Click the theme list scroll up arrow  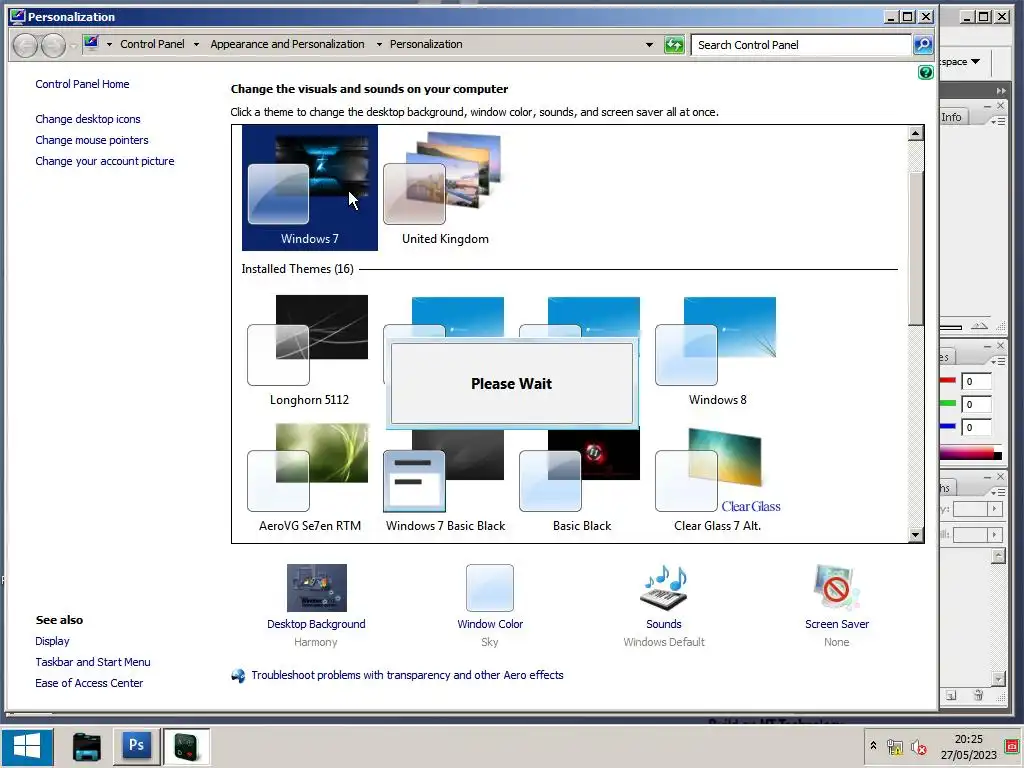(x=916, y=133)
